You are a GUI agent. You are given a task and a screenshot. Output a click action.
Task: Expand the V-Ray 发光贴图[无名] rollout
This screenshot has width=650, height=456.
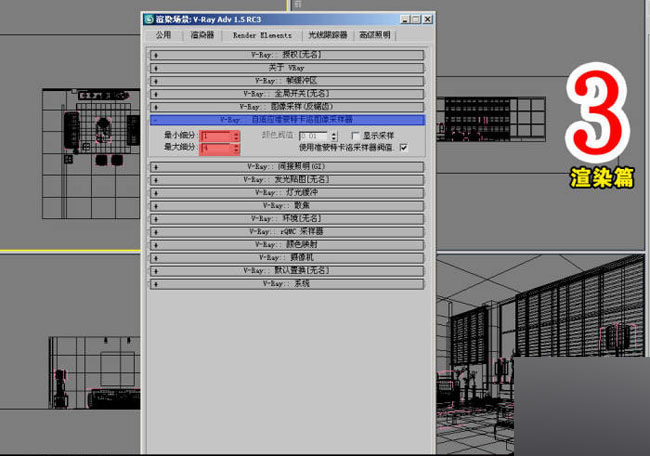click(x=287, y=180)
